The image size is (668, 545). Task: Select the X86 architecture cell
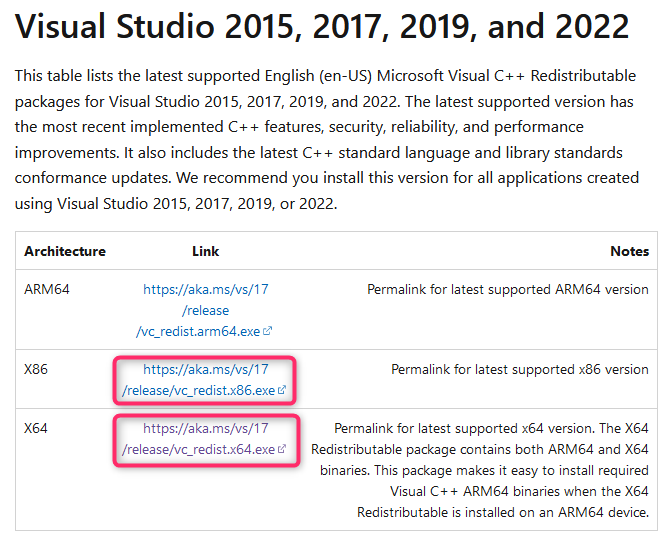[36, 369]
